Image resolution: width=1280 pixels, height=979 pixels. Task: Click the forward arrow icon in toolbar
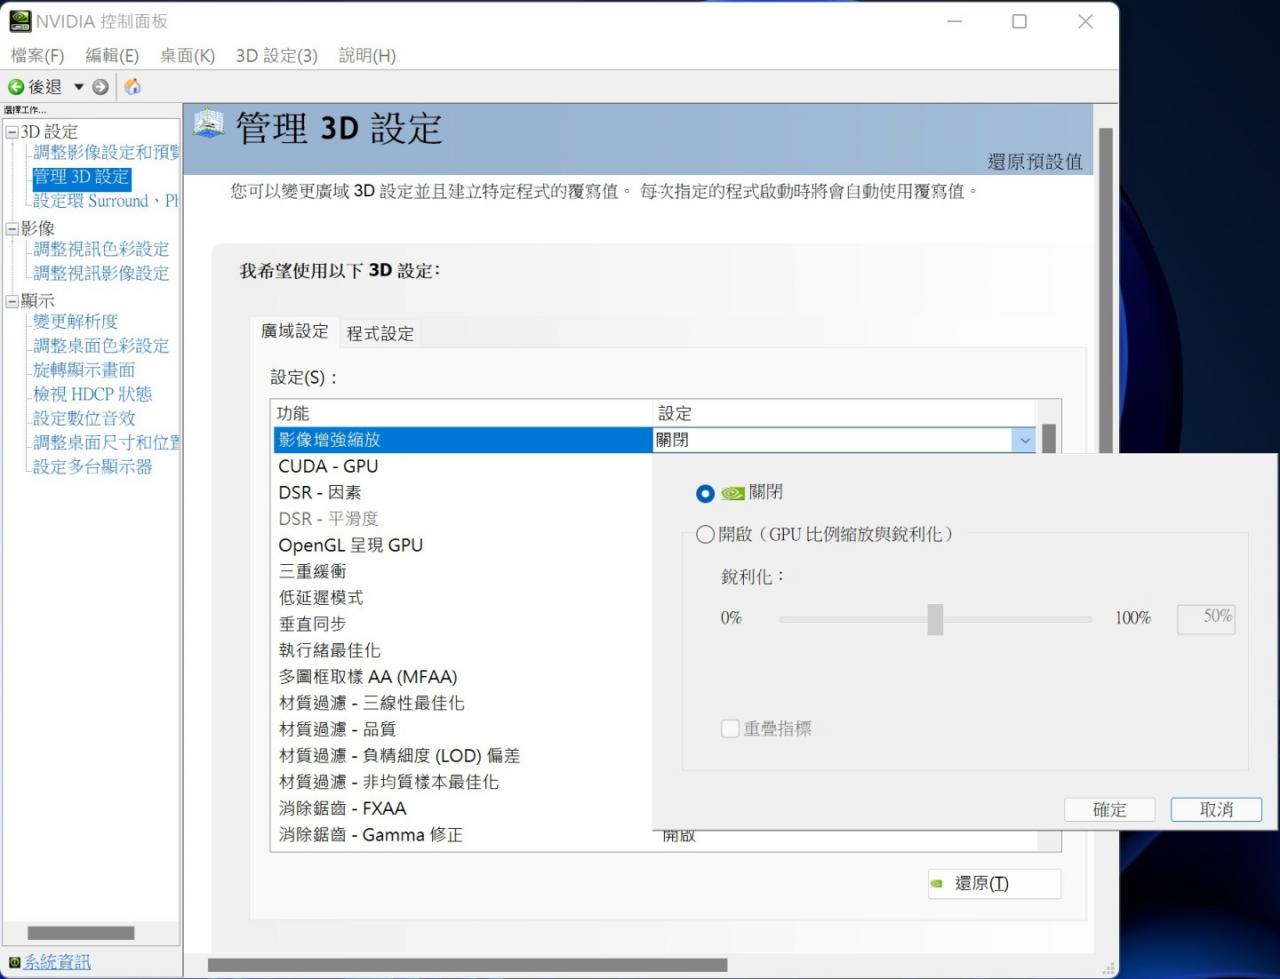click(100, 87)
